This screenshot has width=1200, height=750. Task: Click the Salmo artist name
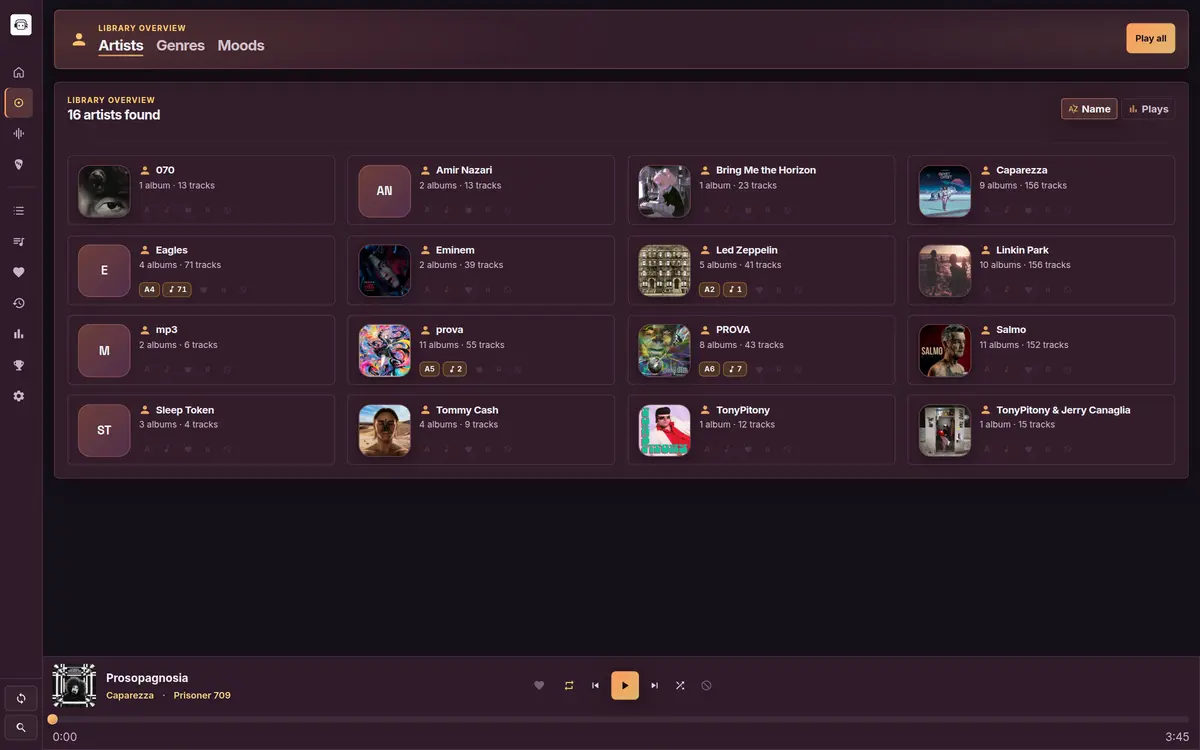pos(1011,329)
